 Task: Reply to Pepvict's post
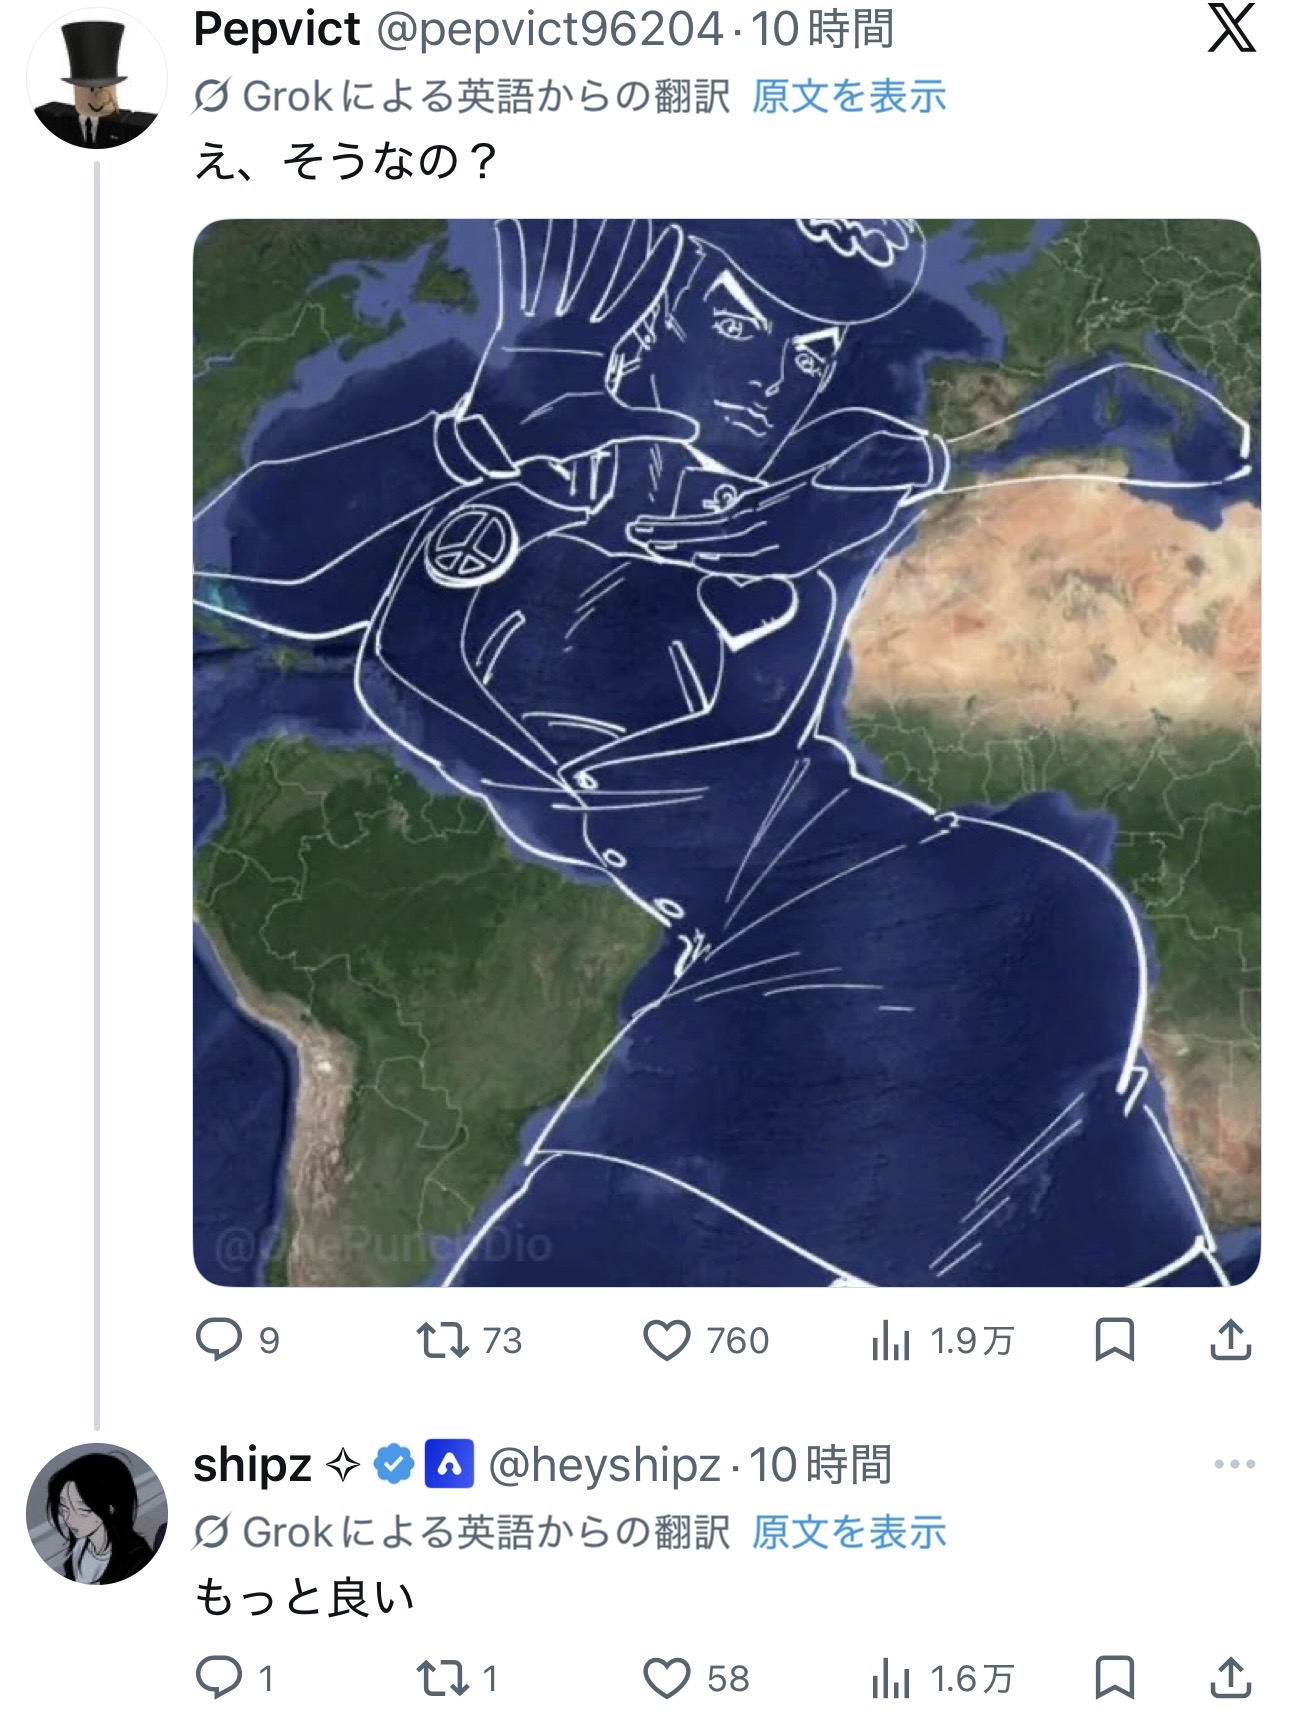pos(218,1340)
